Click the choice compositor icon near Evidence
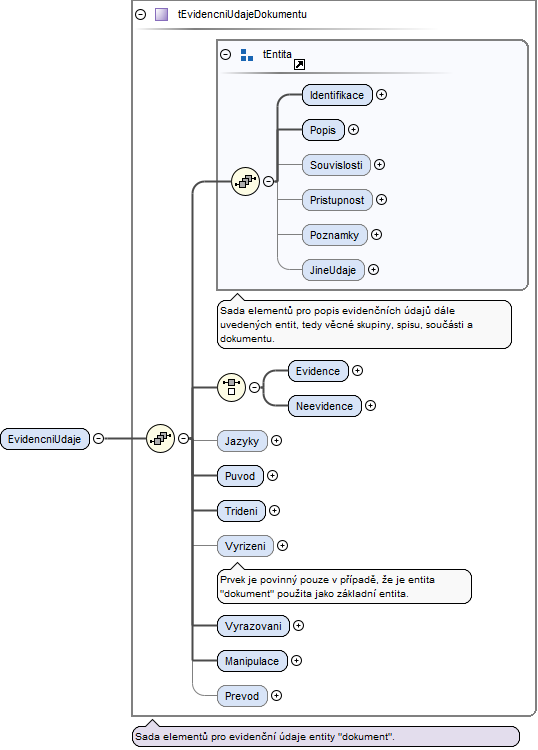 pyautogui.click(x=231, y=387)
